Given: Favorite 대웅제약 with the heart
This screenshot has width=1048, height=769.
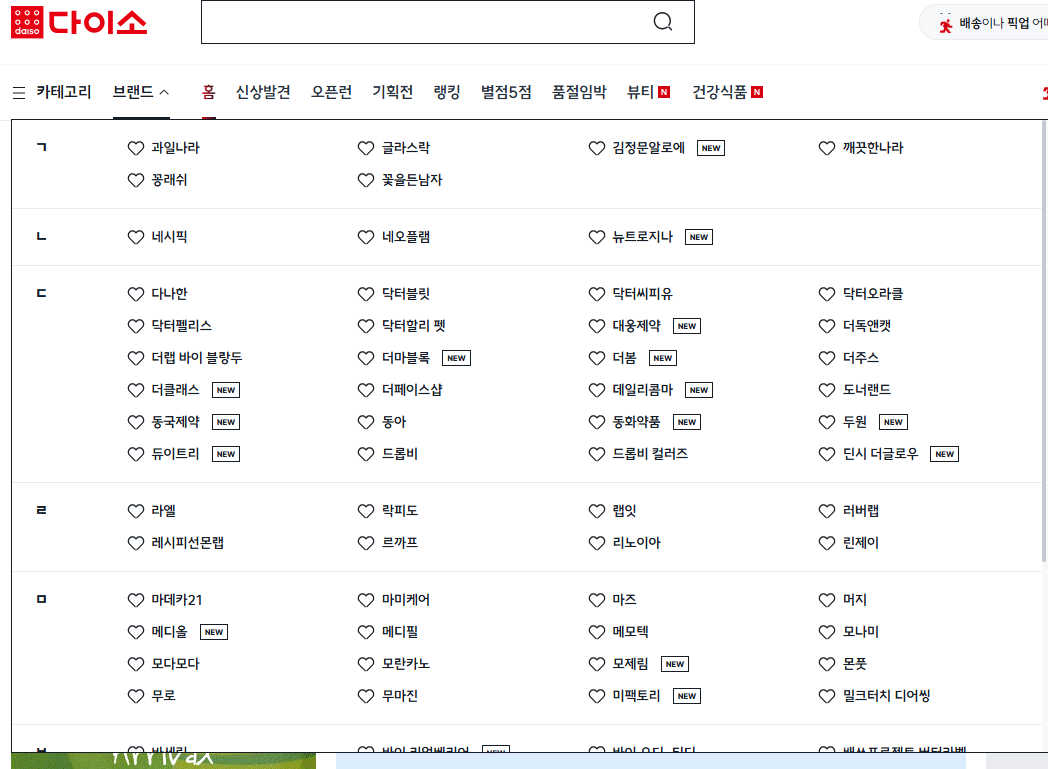Looking at the screenshot, I should click(x=597, y=326).
